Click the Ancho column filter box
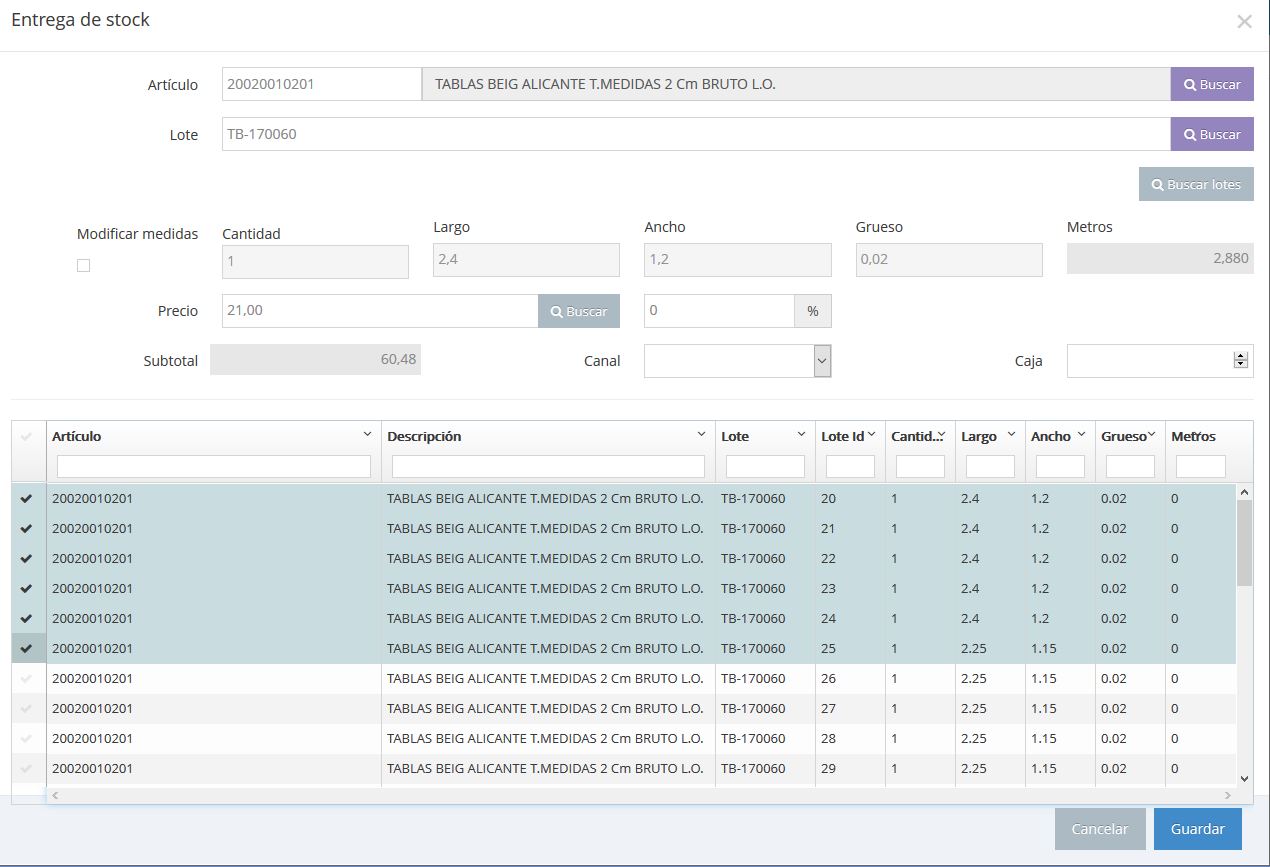 click(1060, 466)
